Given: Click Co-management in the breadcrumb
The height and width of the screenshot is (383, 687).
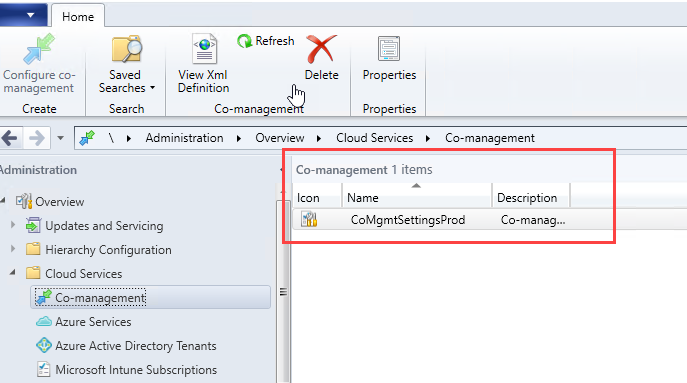Looking at the screenshot, I should [x=490, y=138].
